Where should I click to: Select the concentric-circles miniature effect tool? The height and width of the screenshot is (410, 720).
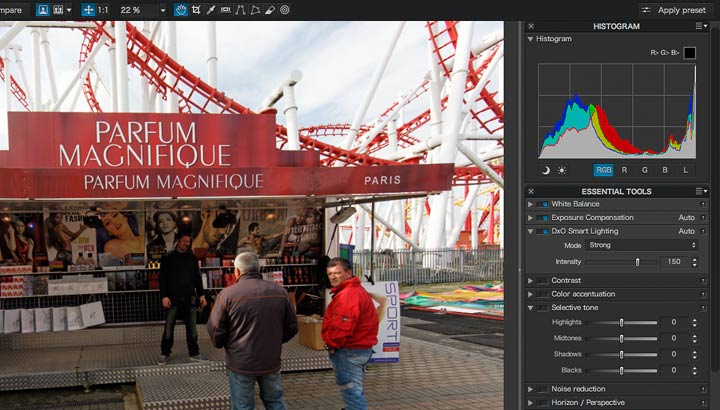pos(285,10)
